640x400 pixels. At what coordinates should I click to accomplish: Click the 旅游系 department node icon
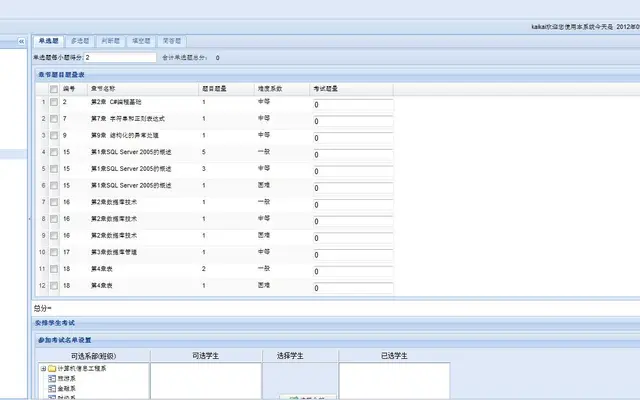click(x=52, y=379)
